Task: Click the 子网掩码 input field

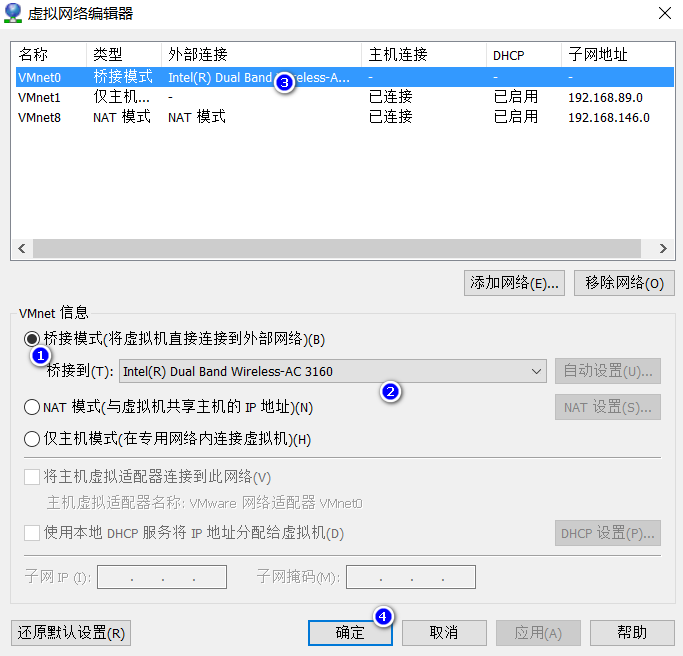Action: [411, 577]
